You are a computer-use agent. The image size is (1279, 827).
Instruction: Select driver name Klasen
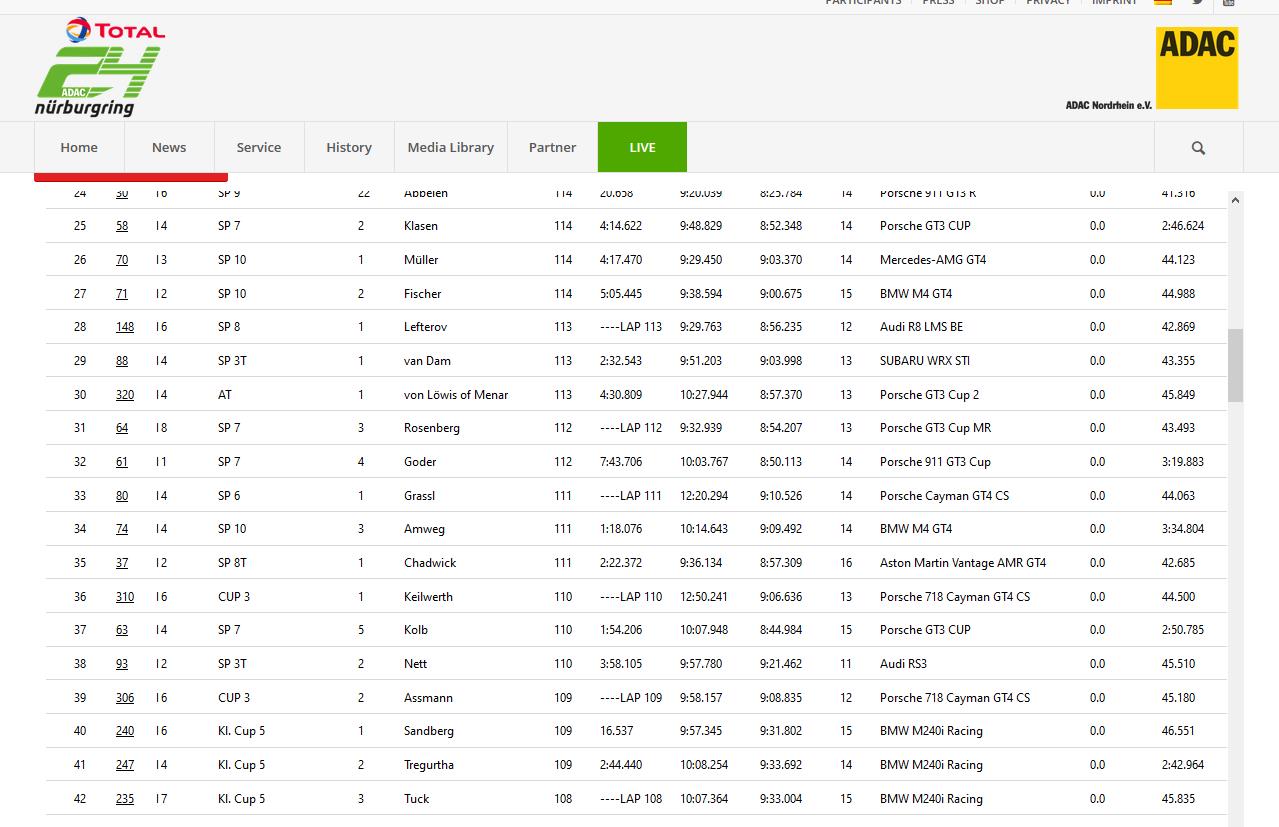tap(421, 226)
